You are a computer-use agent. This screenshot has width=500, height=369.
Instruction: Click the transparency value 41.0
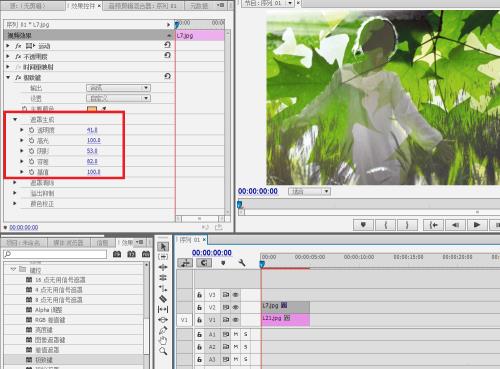[x=92, y=130]
